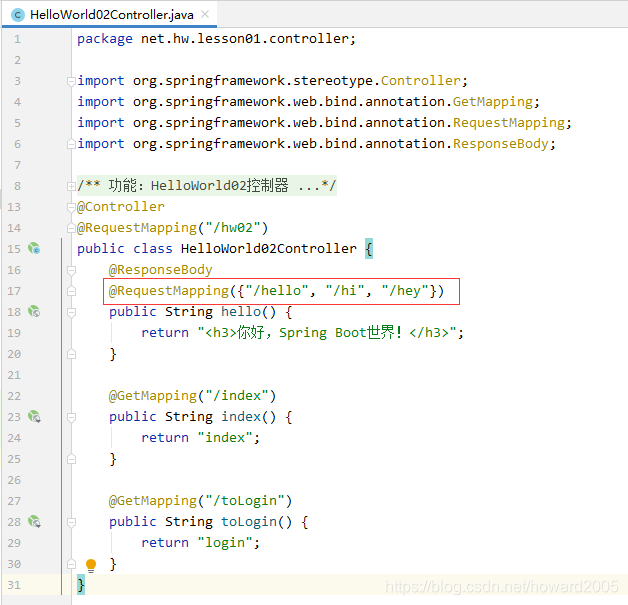The width and height of the screenshot is (628, 605).
Task: Click the highlighted opening brace on line 15
Action: [x=369, y=249]
